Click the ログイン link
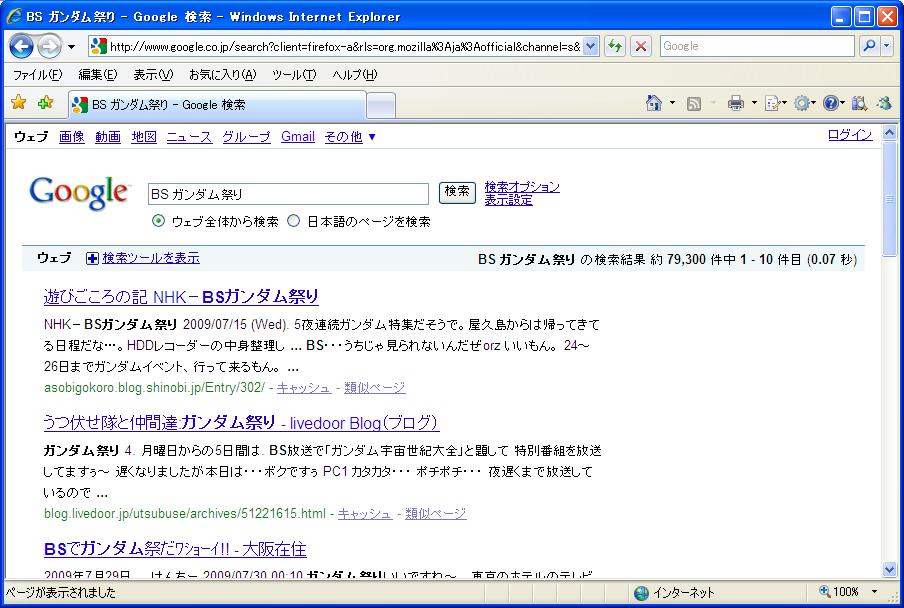The height and width of the screenshot is (608, 904). pyautogui.click(x=850, y=135)
